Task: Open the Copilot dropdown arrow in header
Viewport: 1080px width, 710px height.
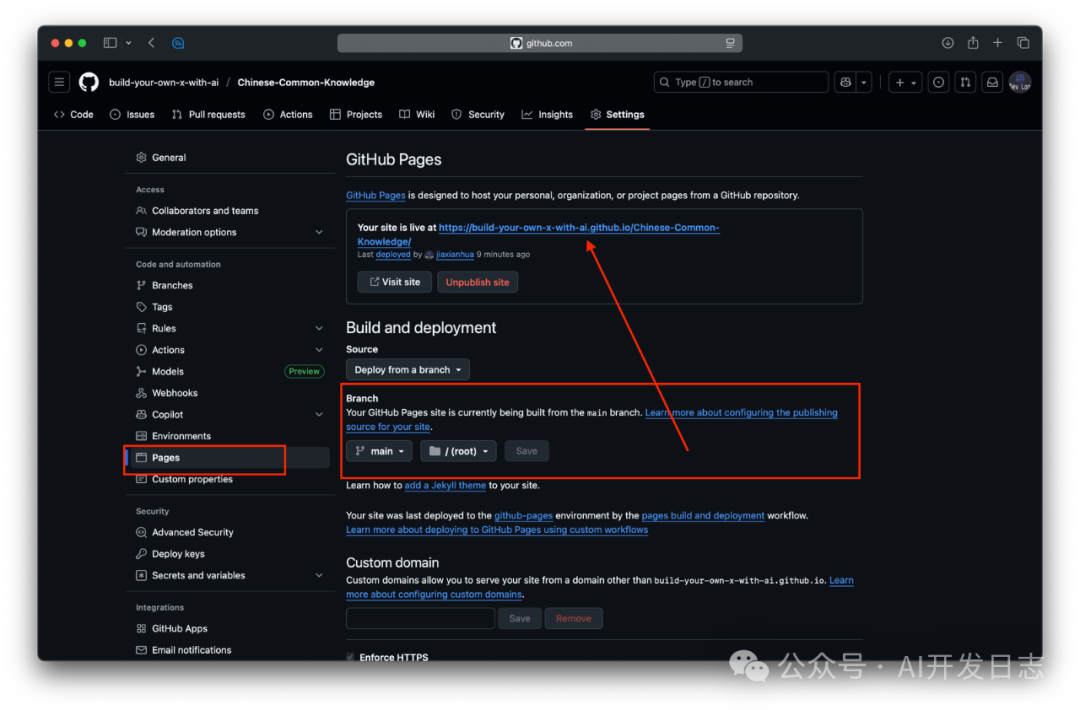Action: pos(864,83)
